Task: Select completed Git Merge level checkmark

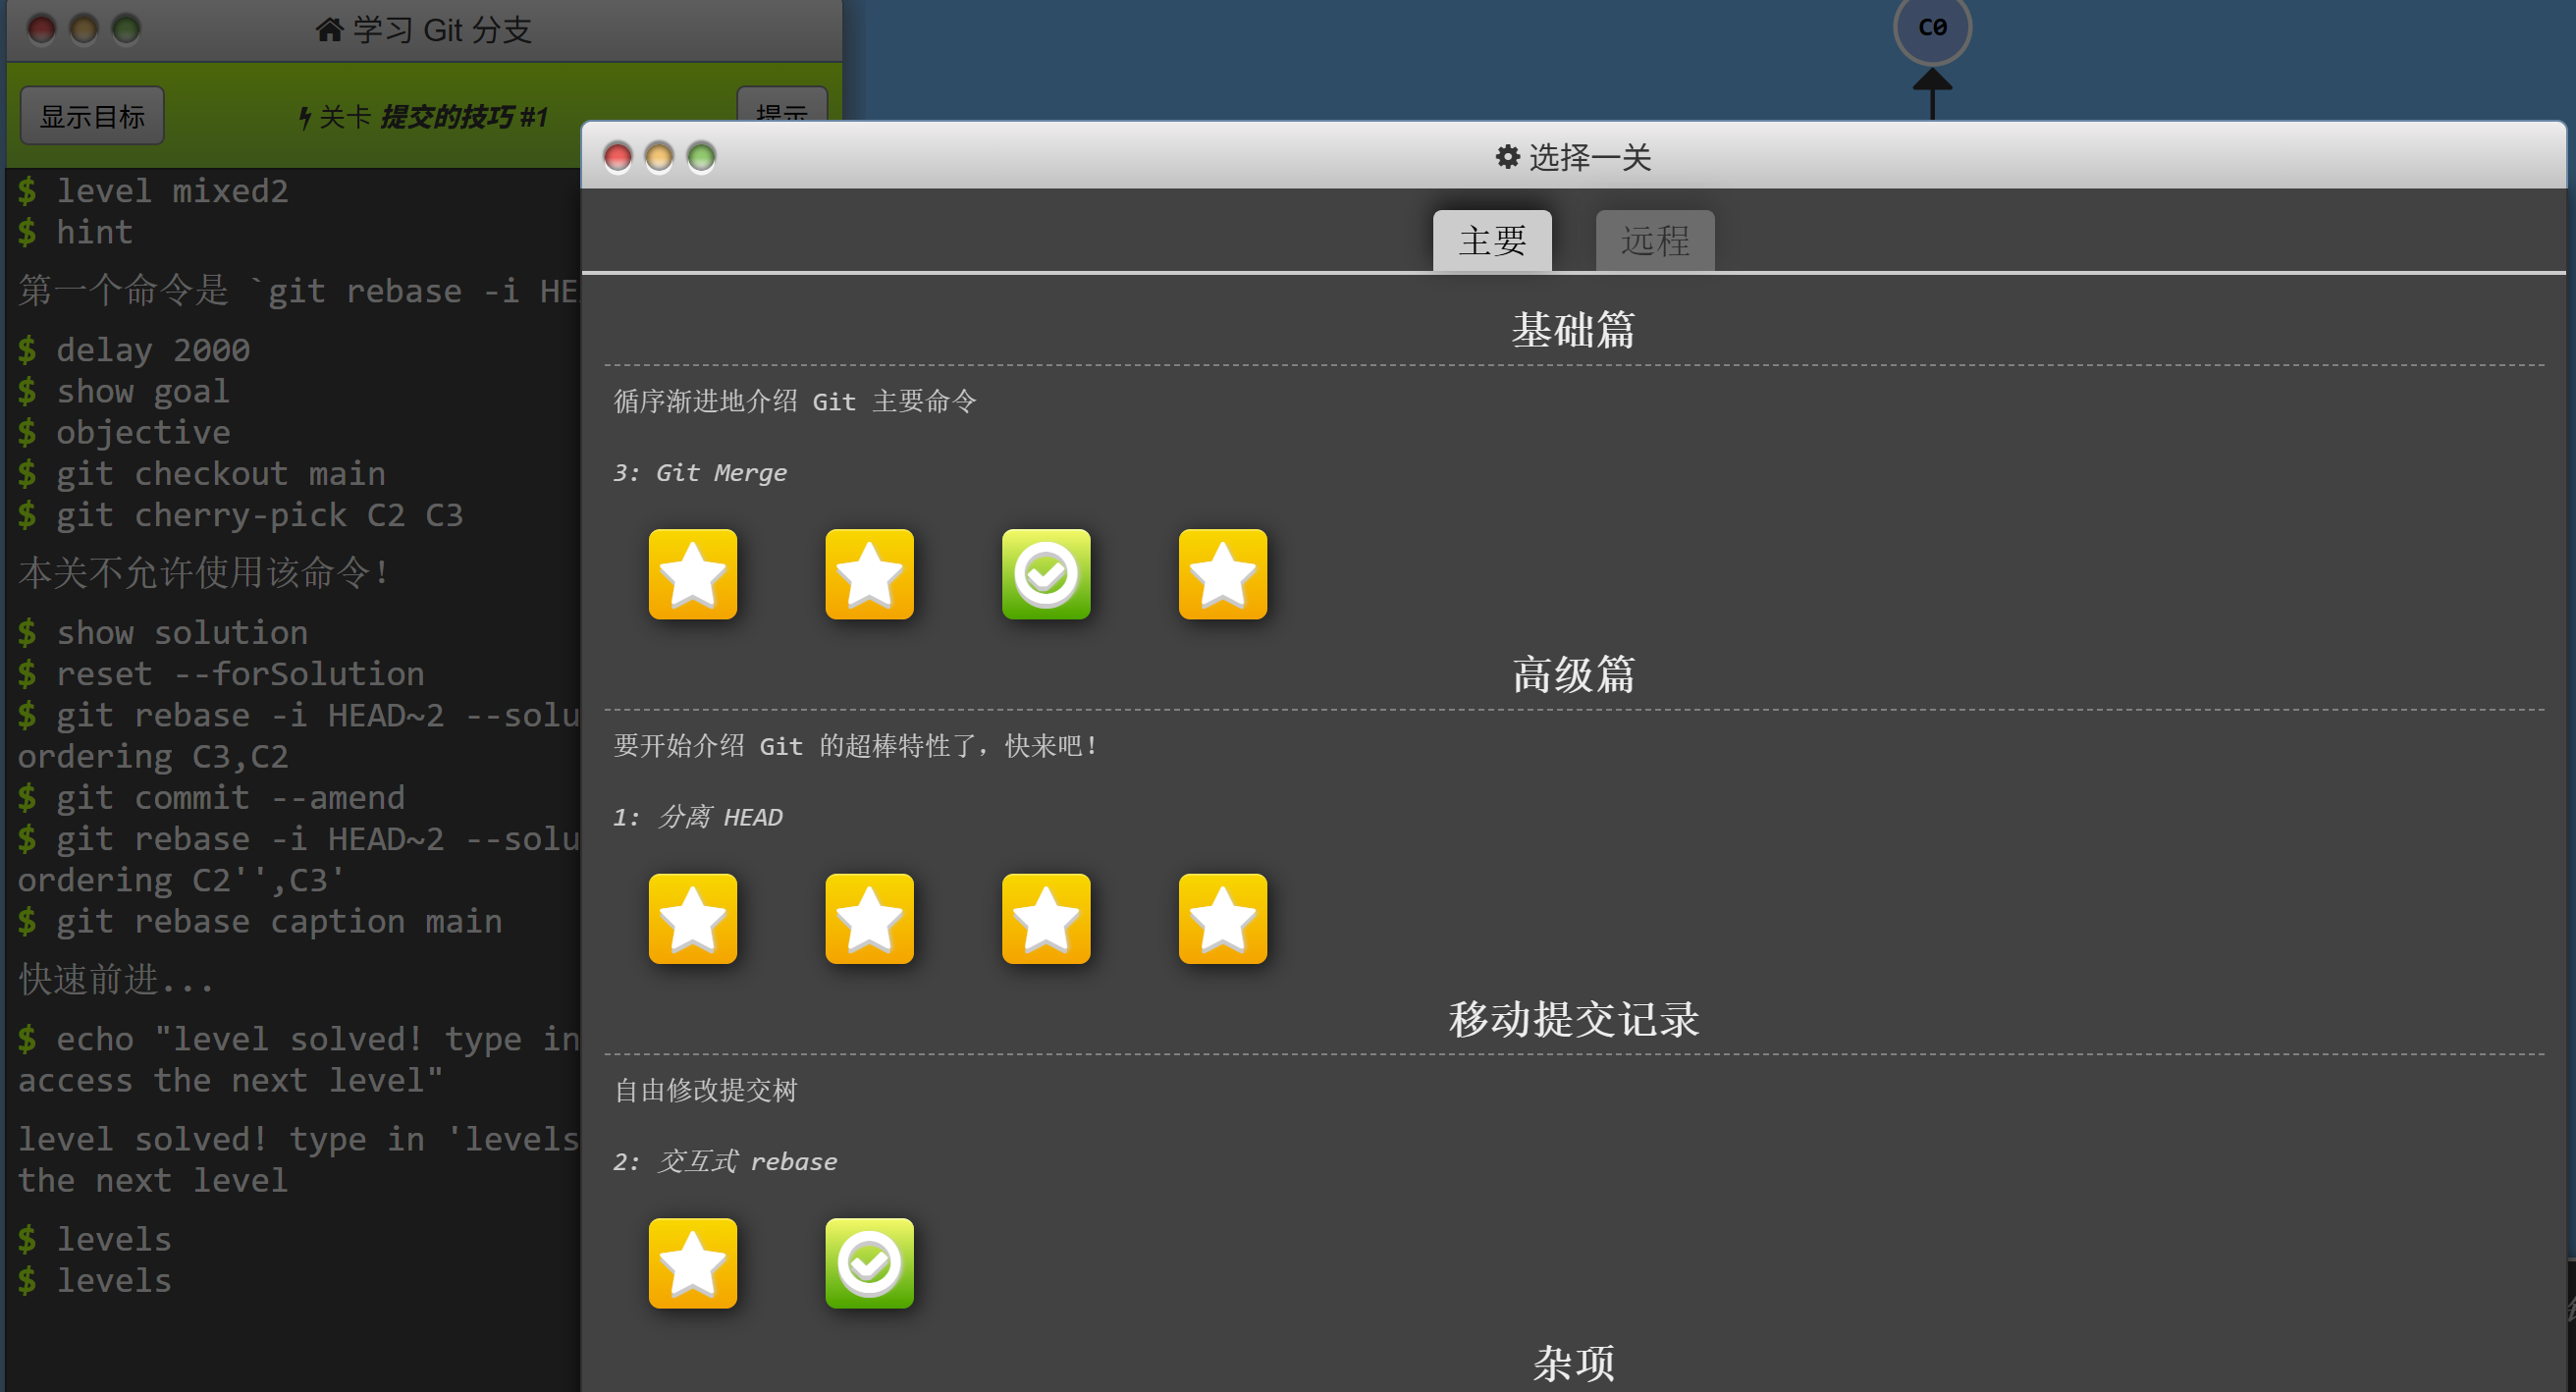Action: pyautogui.click(x=1046, y=574)
